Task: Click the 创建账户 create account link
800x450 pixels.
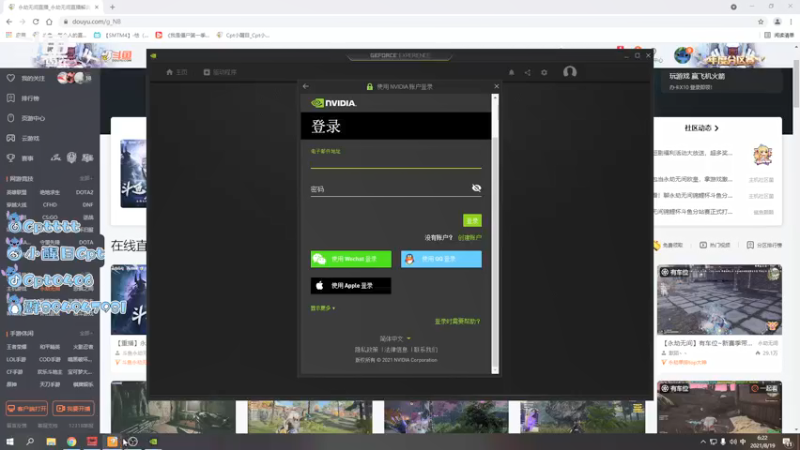Action: 469,238
